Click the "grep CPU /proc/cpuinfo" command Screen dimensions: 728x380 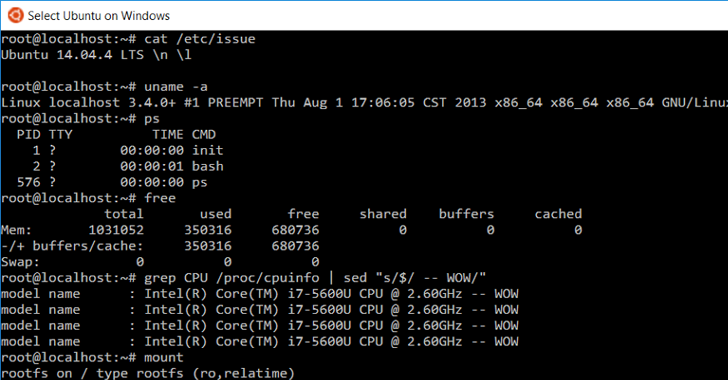pyautogui.click(x=232, y=278)
